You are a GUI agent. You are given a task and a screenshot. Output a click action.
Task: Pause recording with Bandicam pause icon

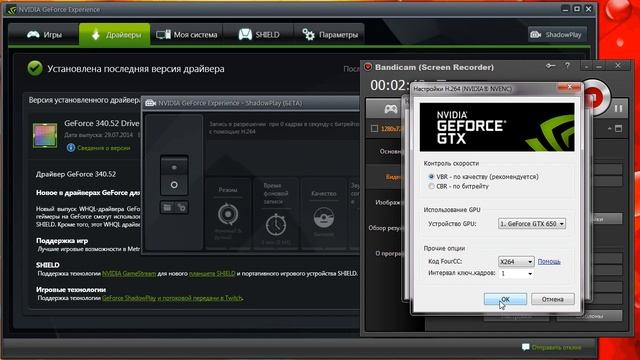[x=618, y=109]
